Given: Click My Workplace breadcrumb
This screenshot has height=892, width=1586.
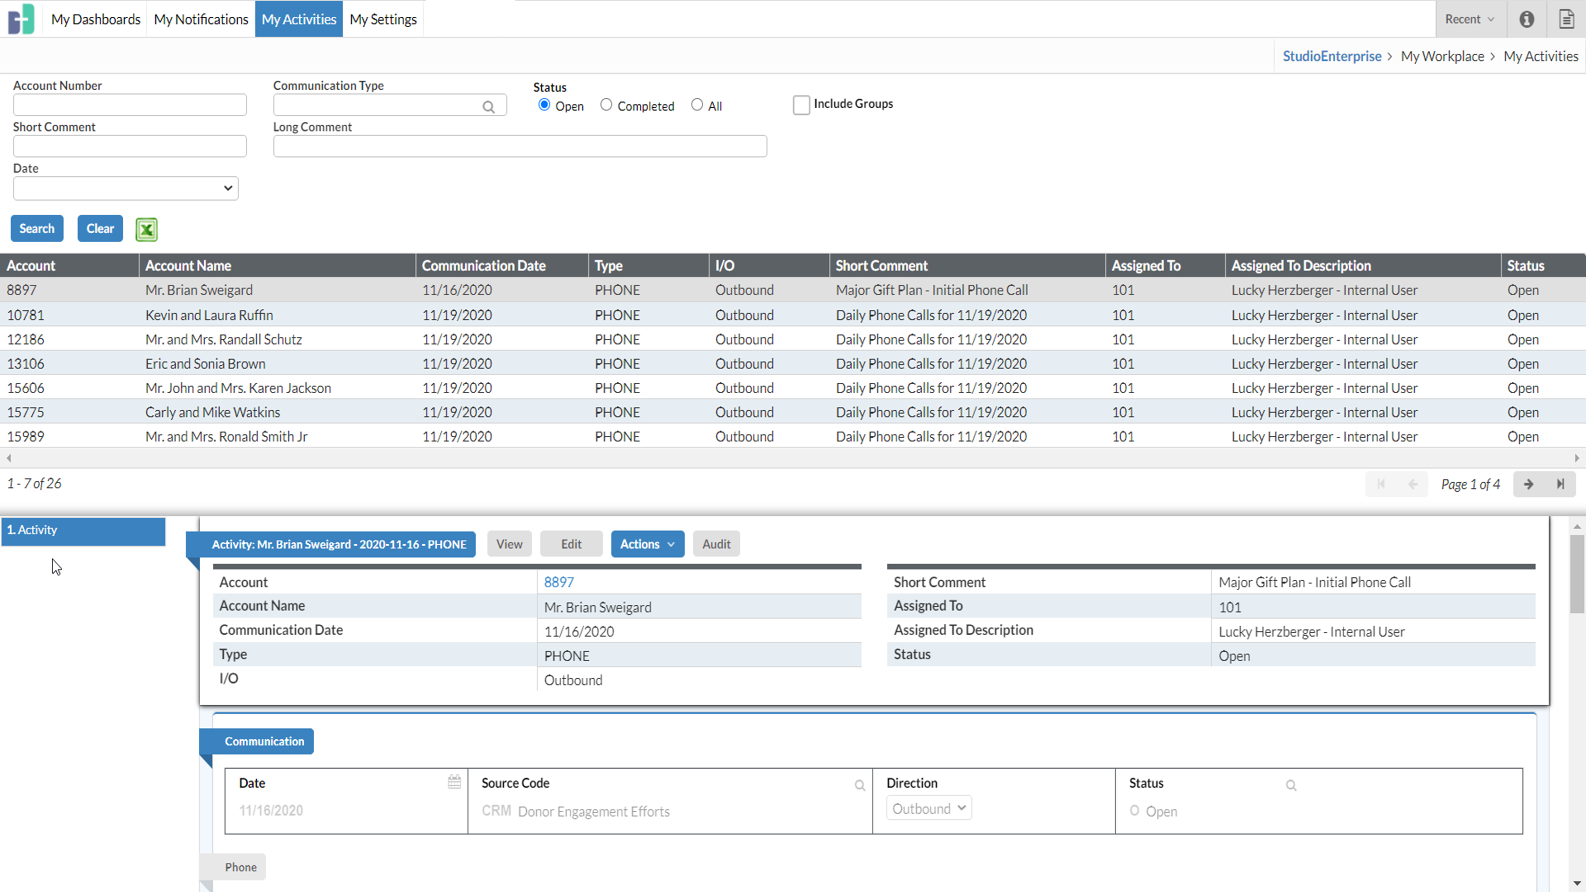Looking at the screenshot, I should (x=1442, y=56).
